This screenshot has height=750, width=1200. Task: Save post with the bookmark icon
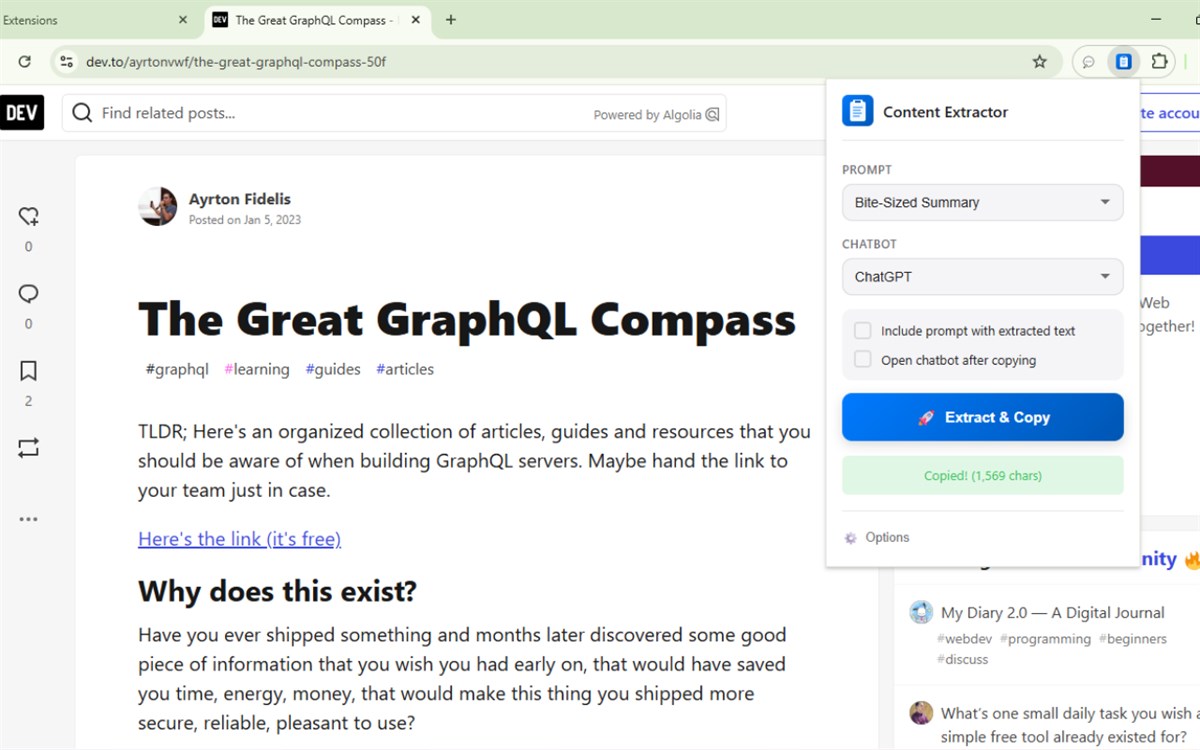coord(28,371)
